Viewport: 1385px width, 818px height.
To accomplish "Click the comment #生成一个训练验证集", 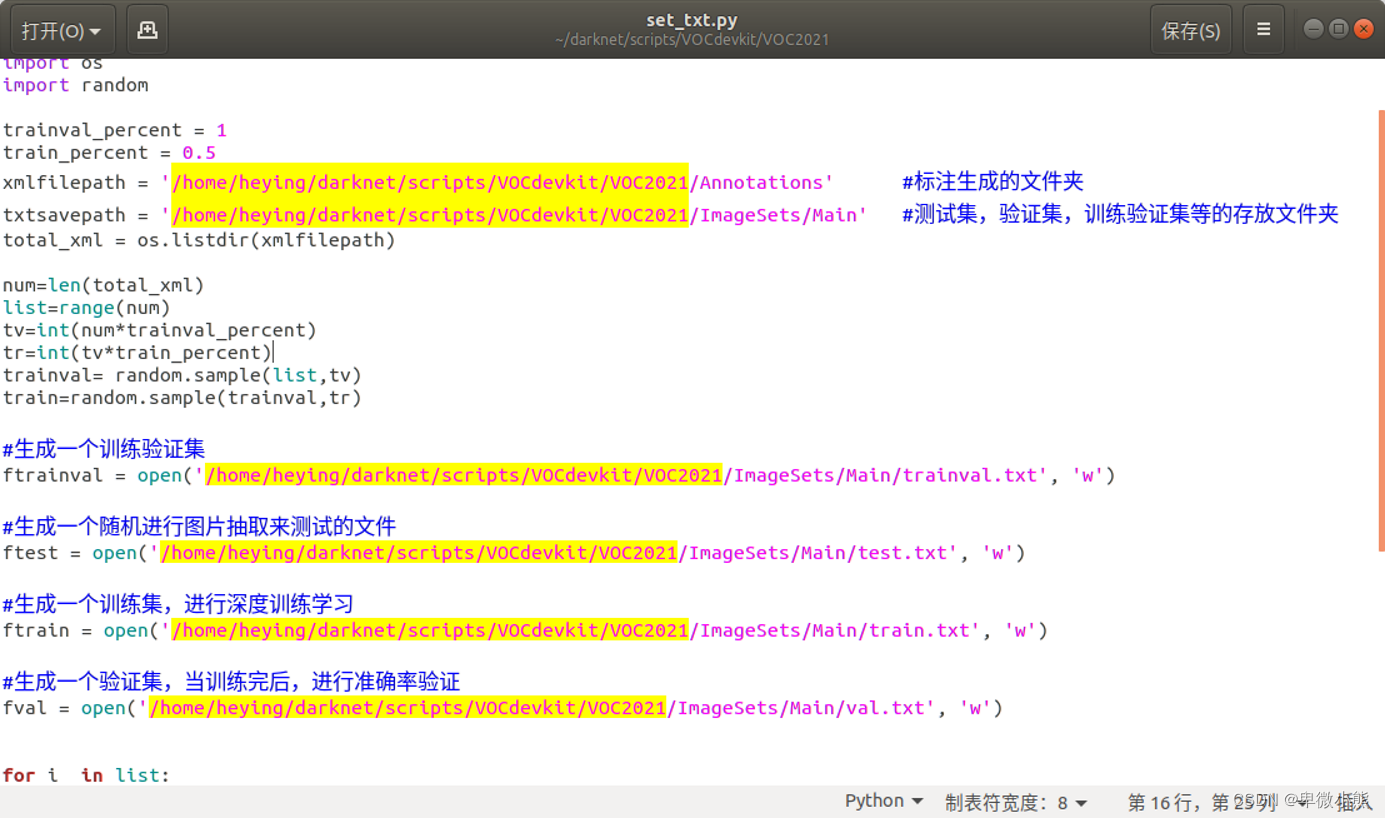I will pos(104,449).
